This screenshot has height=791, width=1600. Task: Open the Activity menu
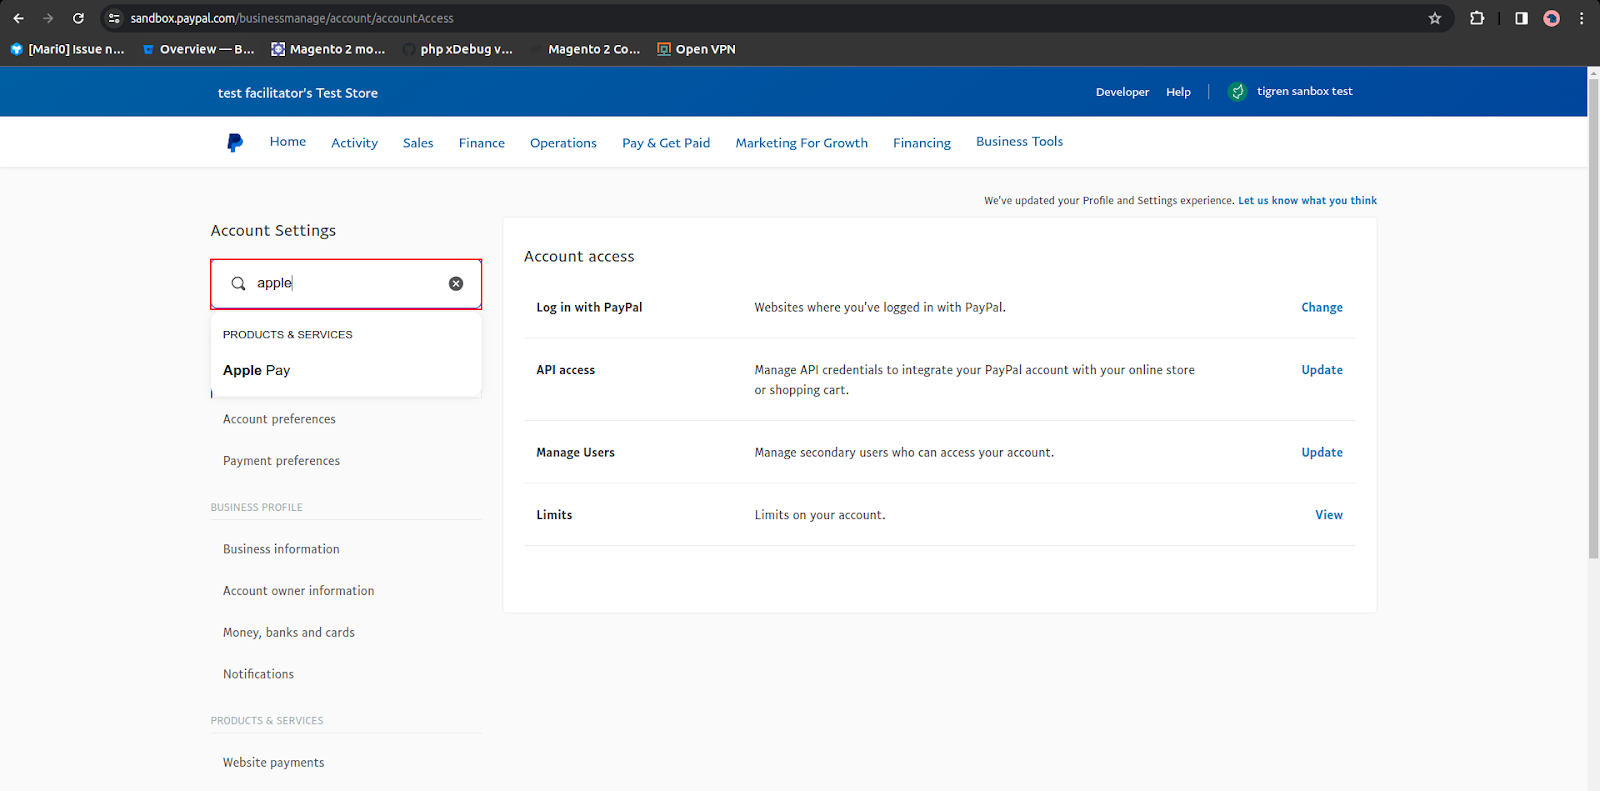coord(355,143)
